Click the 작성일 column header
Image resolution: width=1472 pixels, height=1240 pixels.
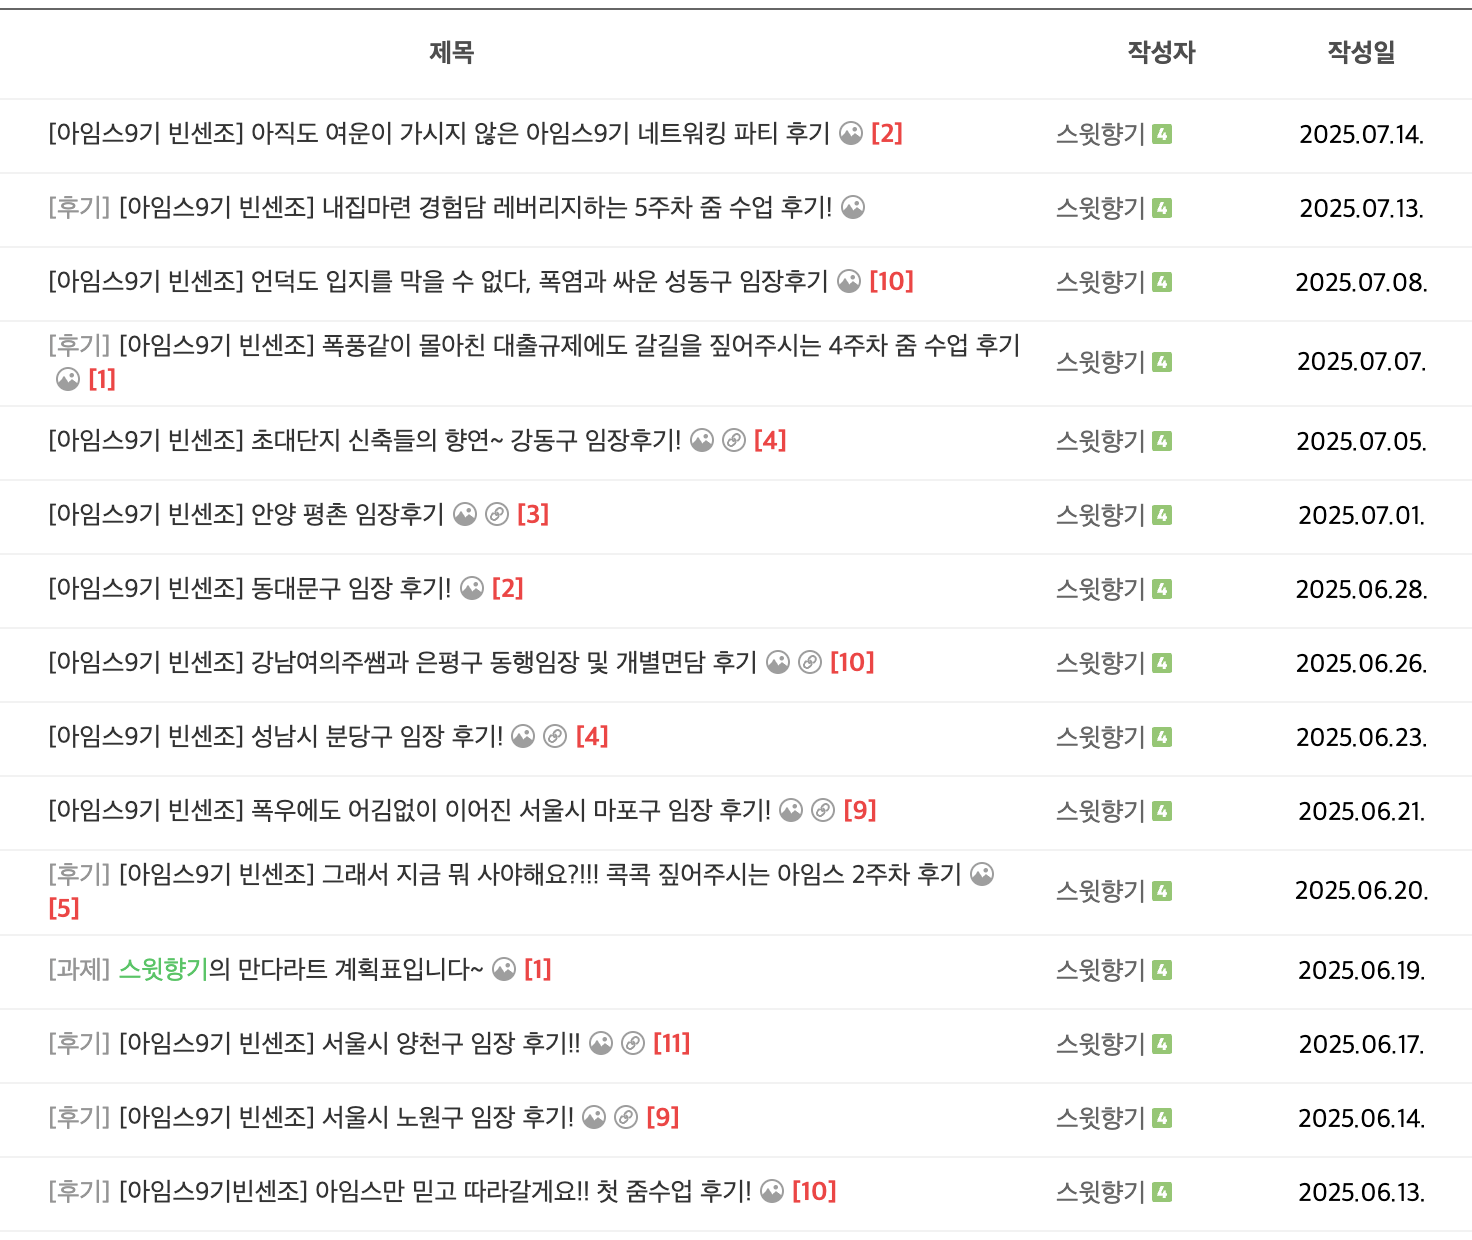coord(1361,52)
